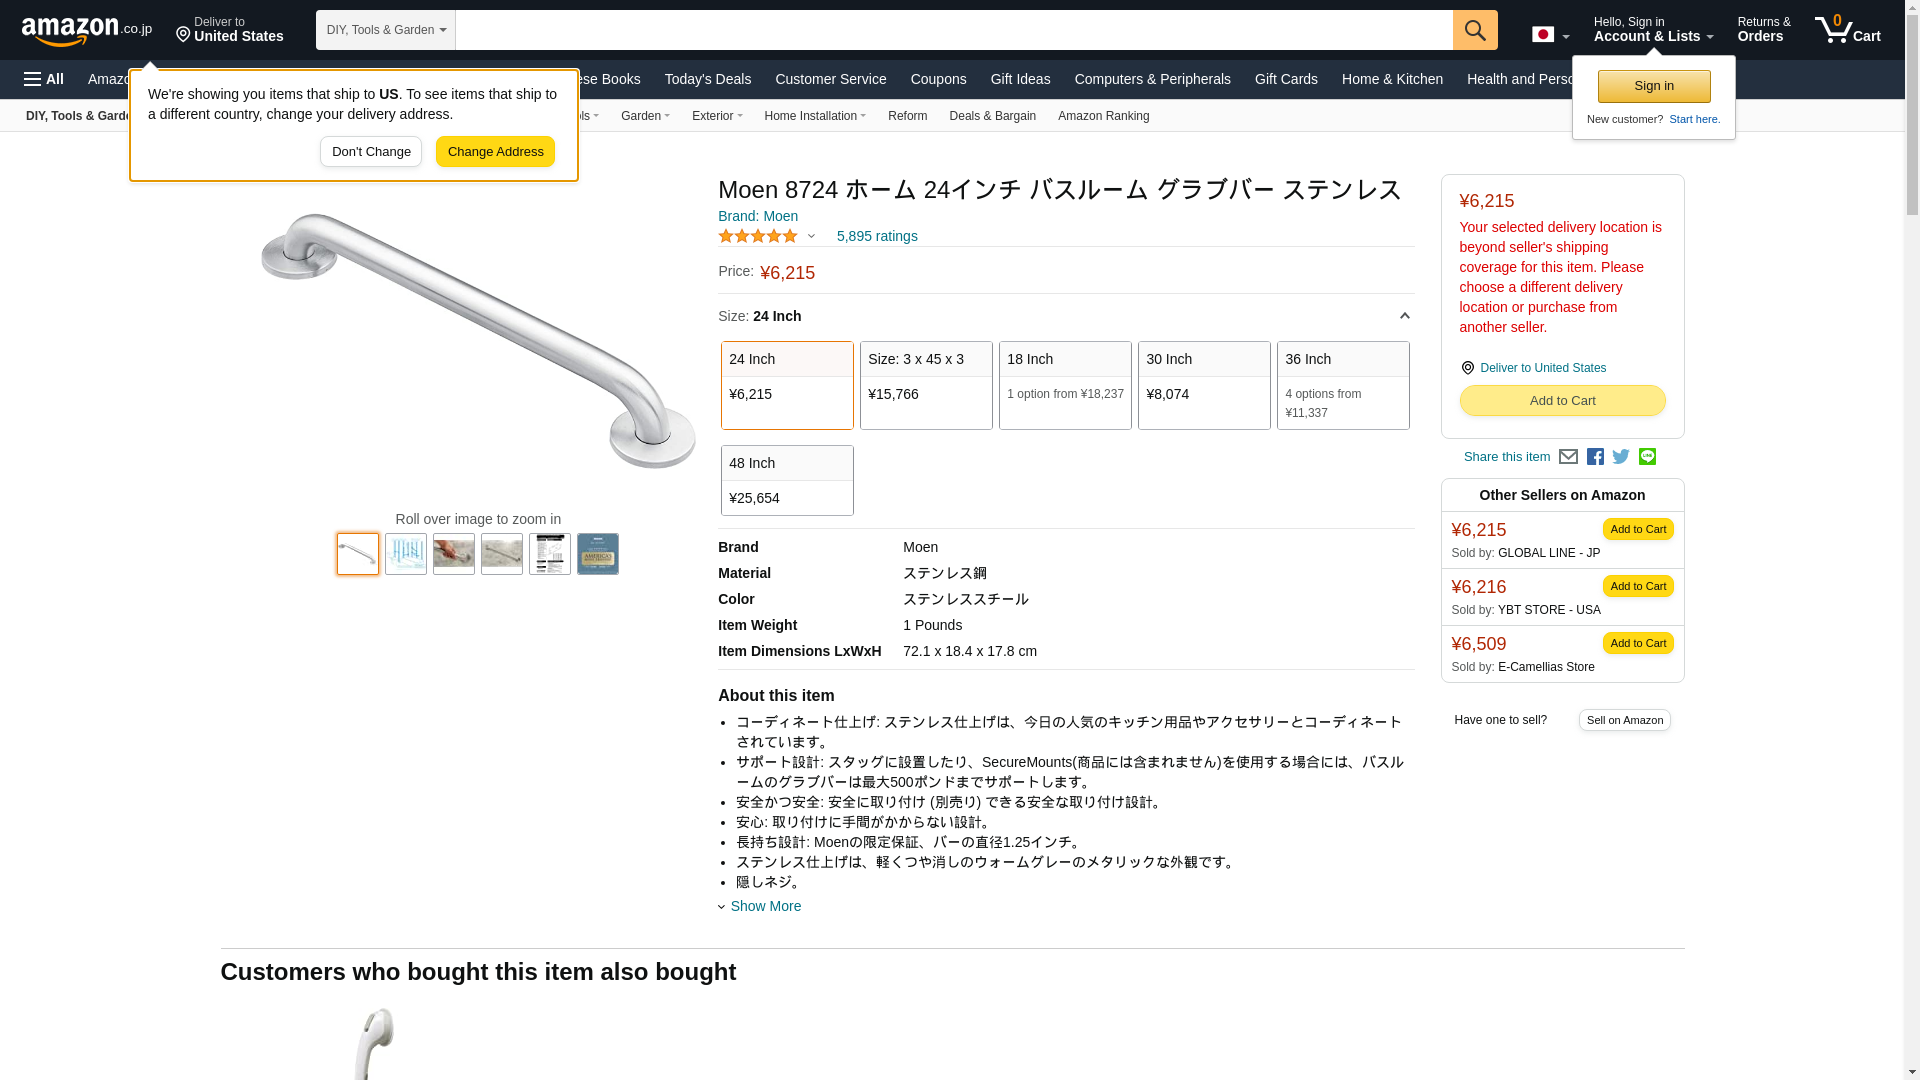1920x1080 pixels.
Task: Share this item on LINE
Action: (1647, 457)
